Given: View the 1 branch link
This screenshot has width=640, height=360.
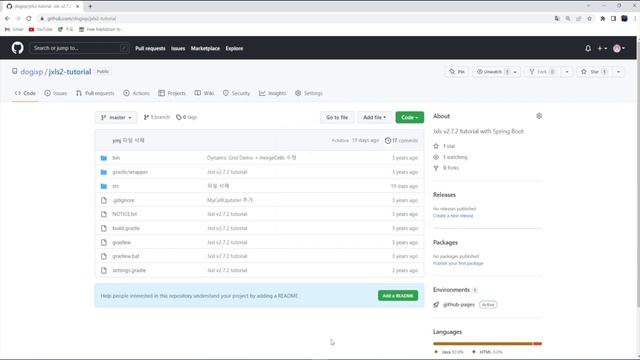Looking at the screenshot, I should 157,117.
